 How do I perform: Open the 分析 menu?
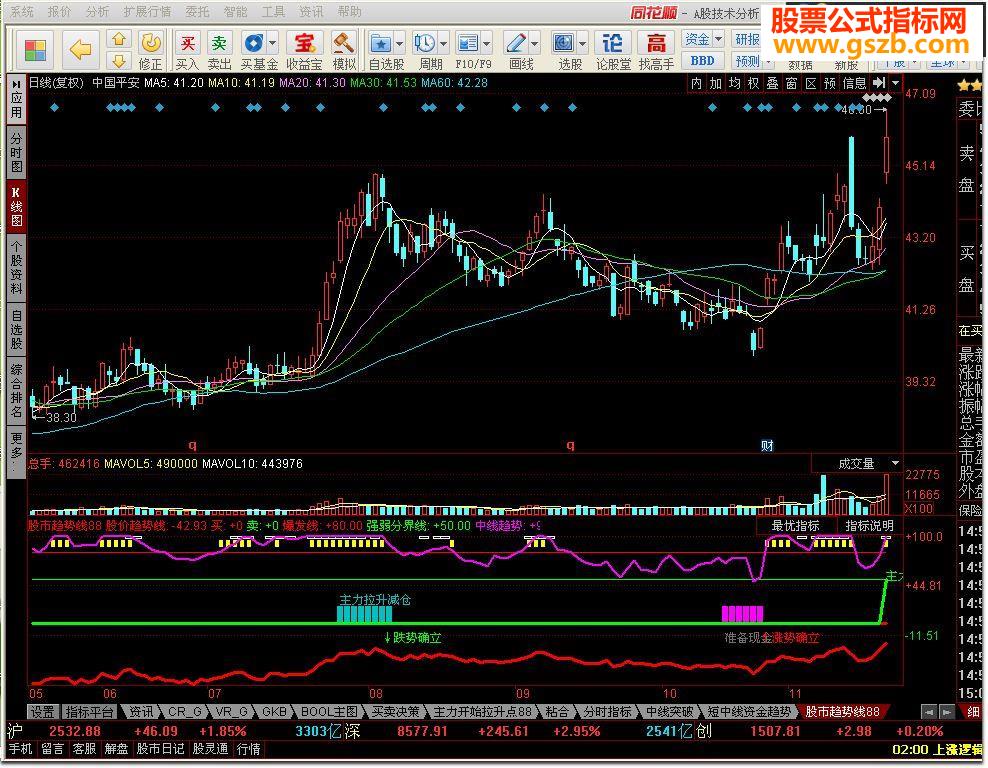pyautogui.click(x=98, y=11)
